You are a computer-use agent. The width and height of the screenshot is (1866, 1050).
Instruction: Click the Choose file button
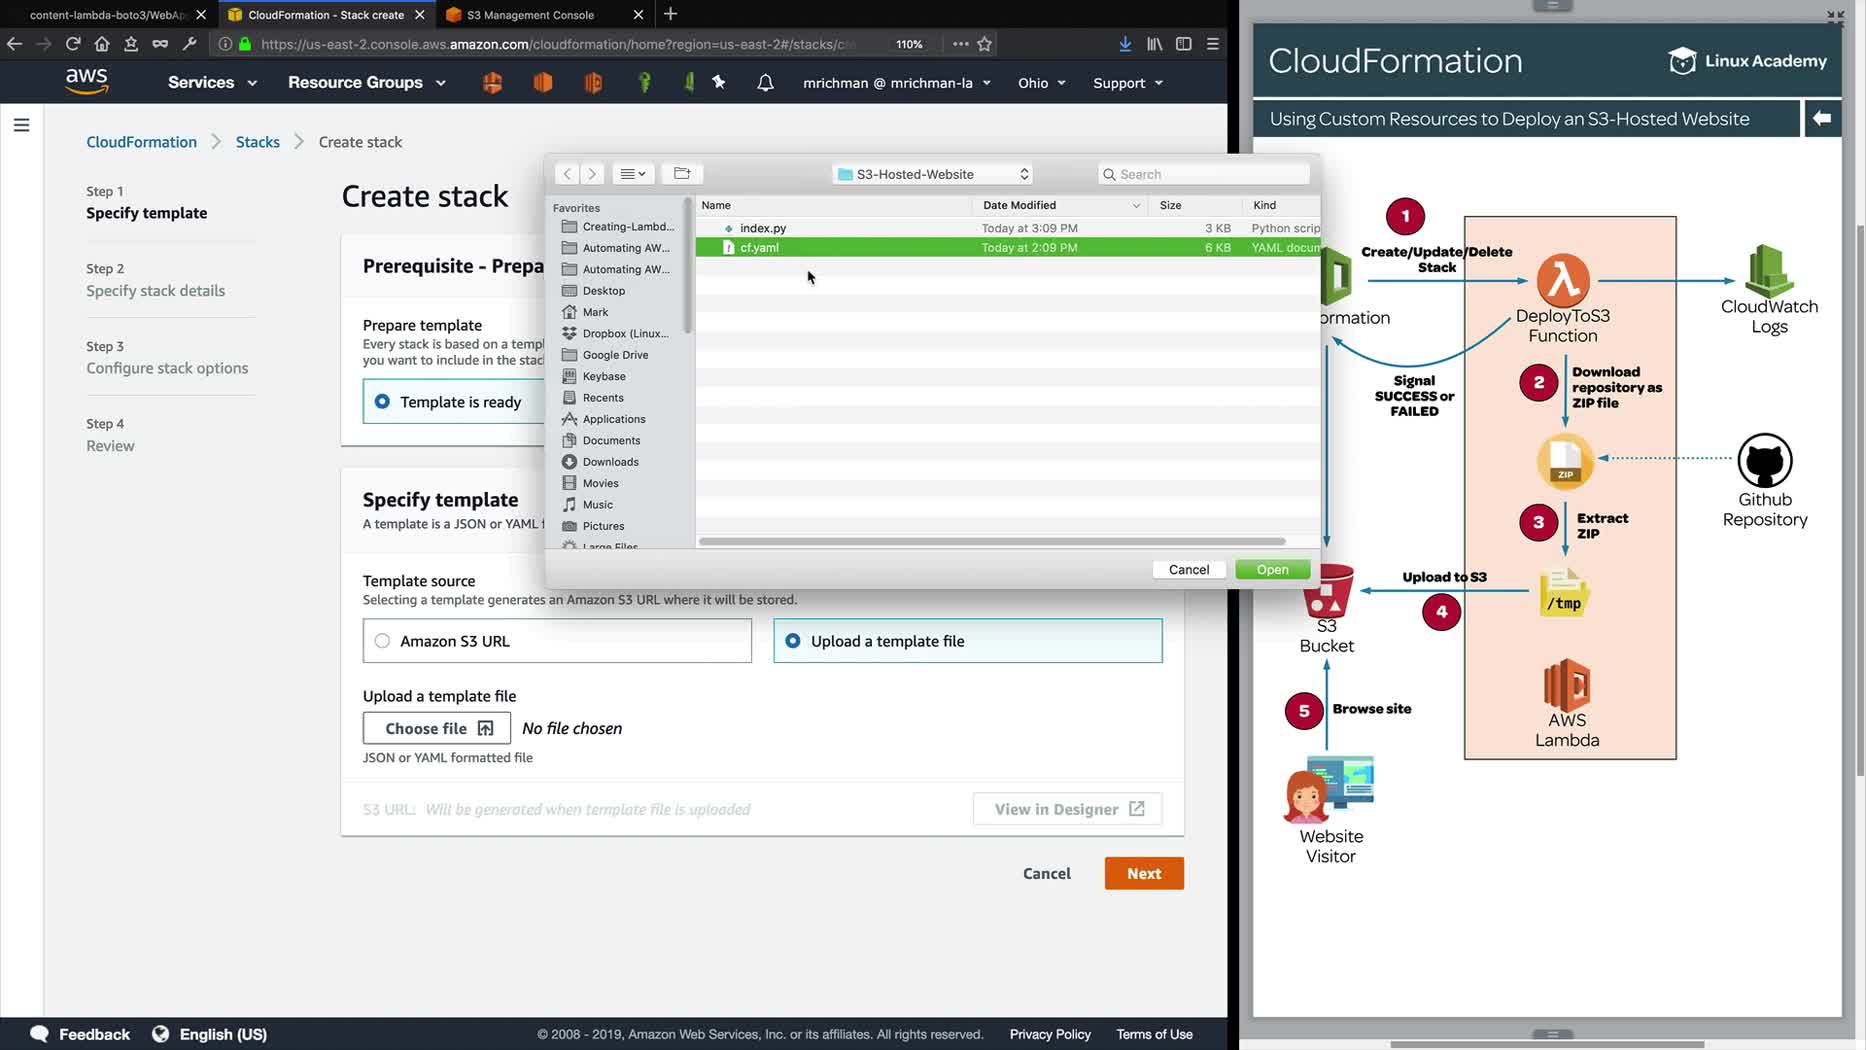pos(437,728)
